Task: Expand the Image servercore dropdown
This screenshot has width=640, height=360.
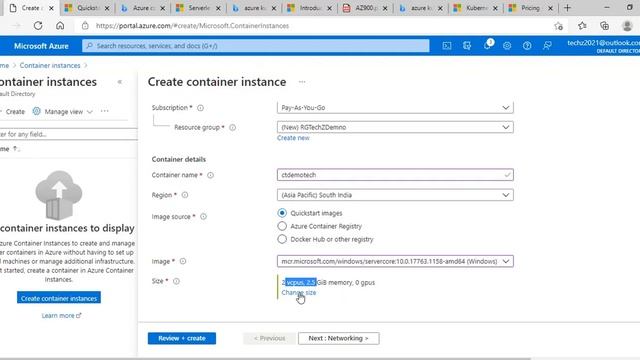Action: [395, 261]
